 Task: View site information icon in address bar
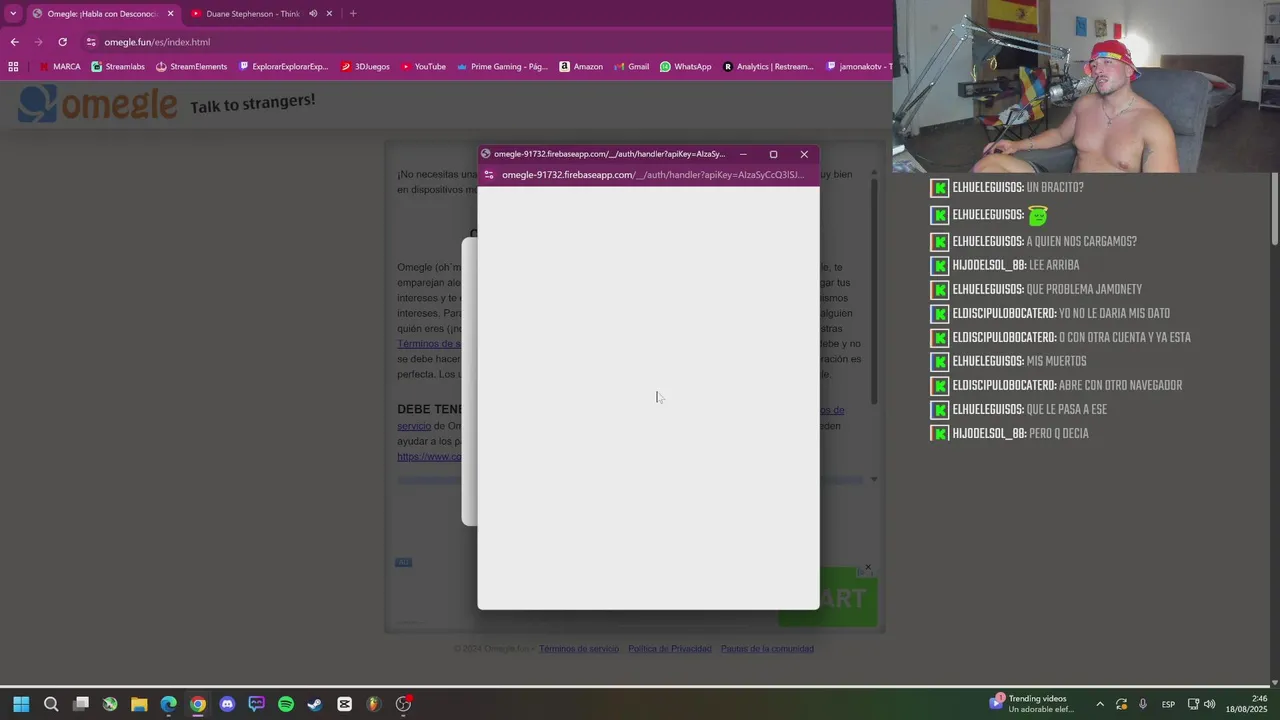(91, 42)
